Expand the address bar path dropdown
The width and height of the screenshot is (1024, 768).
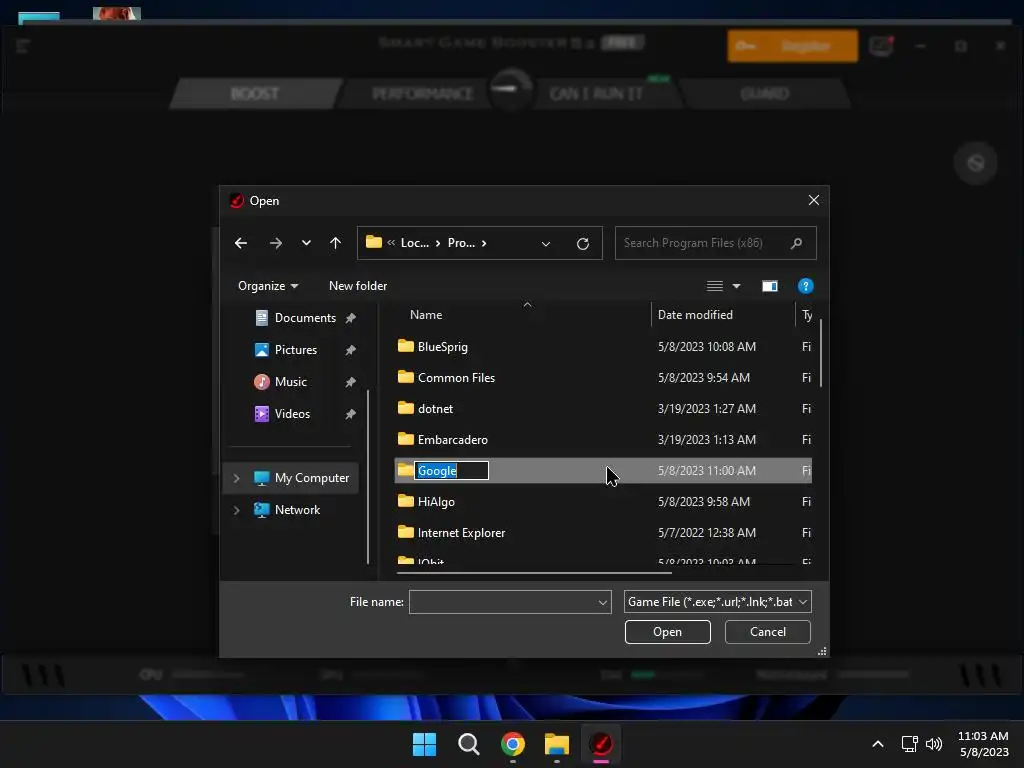(545, 244)
